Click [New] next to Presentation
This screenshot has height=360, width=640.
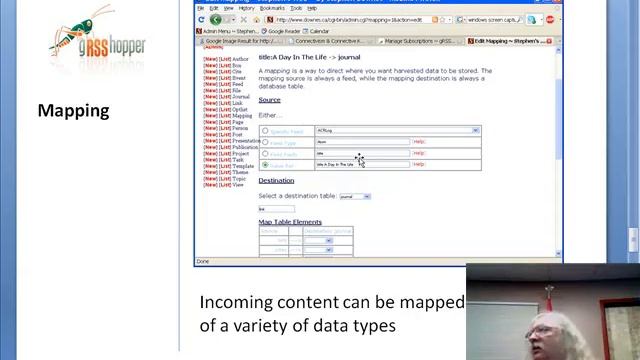(211, 141)
